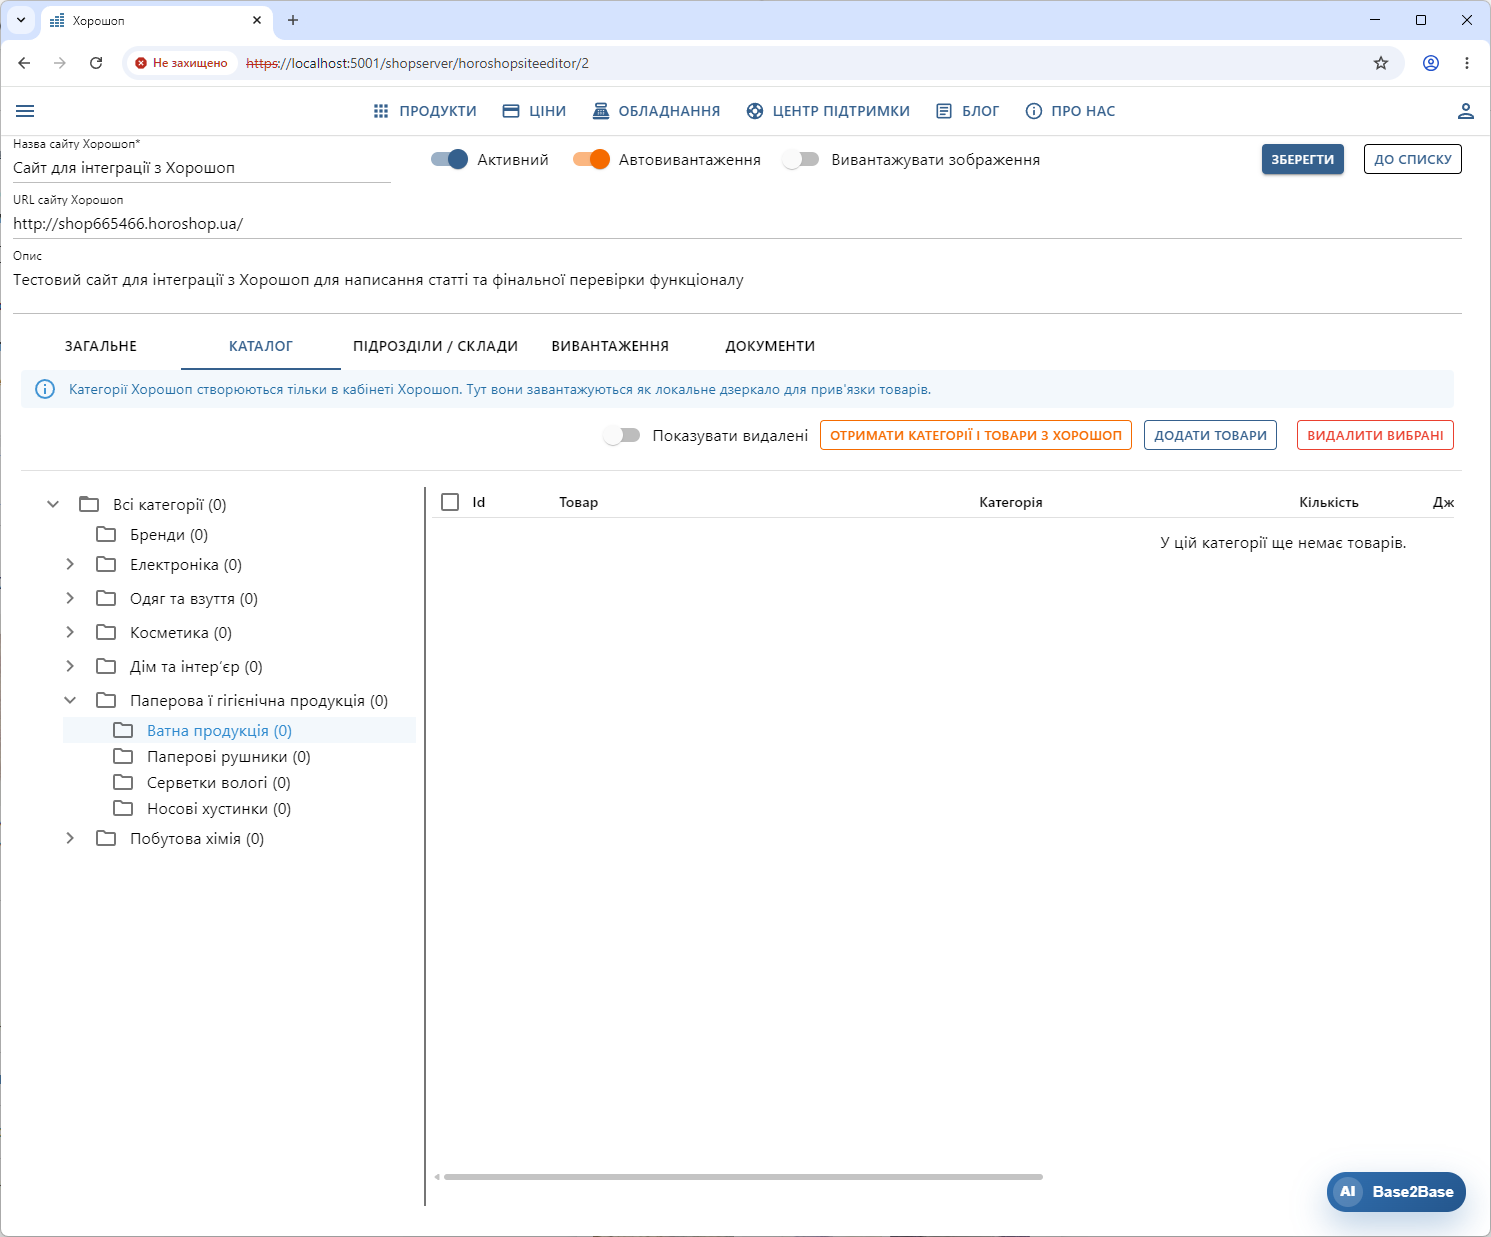Switch to the КАТАЛОГ tab
Screen dimensions: 1491x1237
pos(261,346)
